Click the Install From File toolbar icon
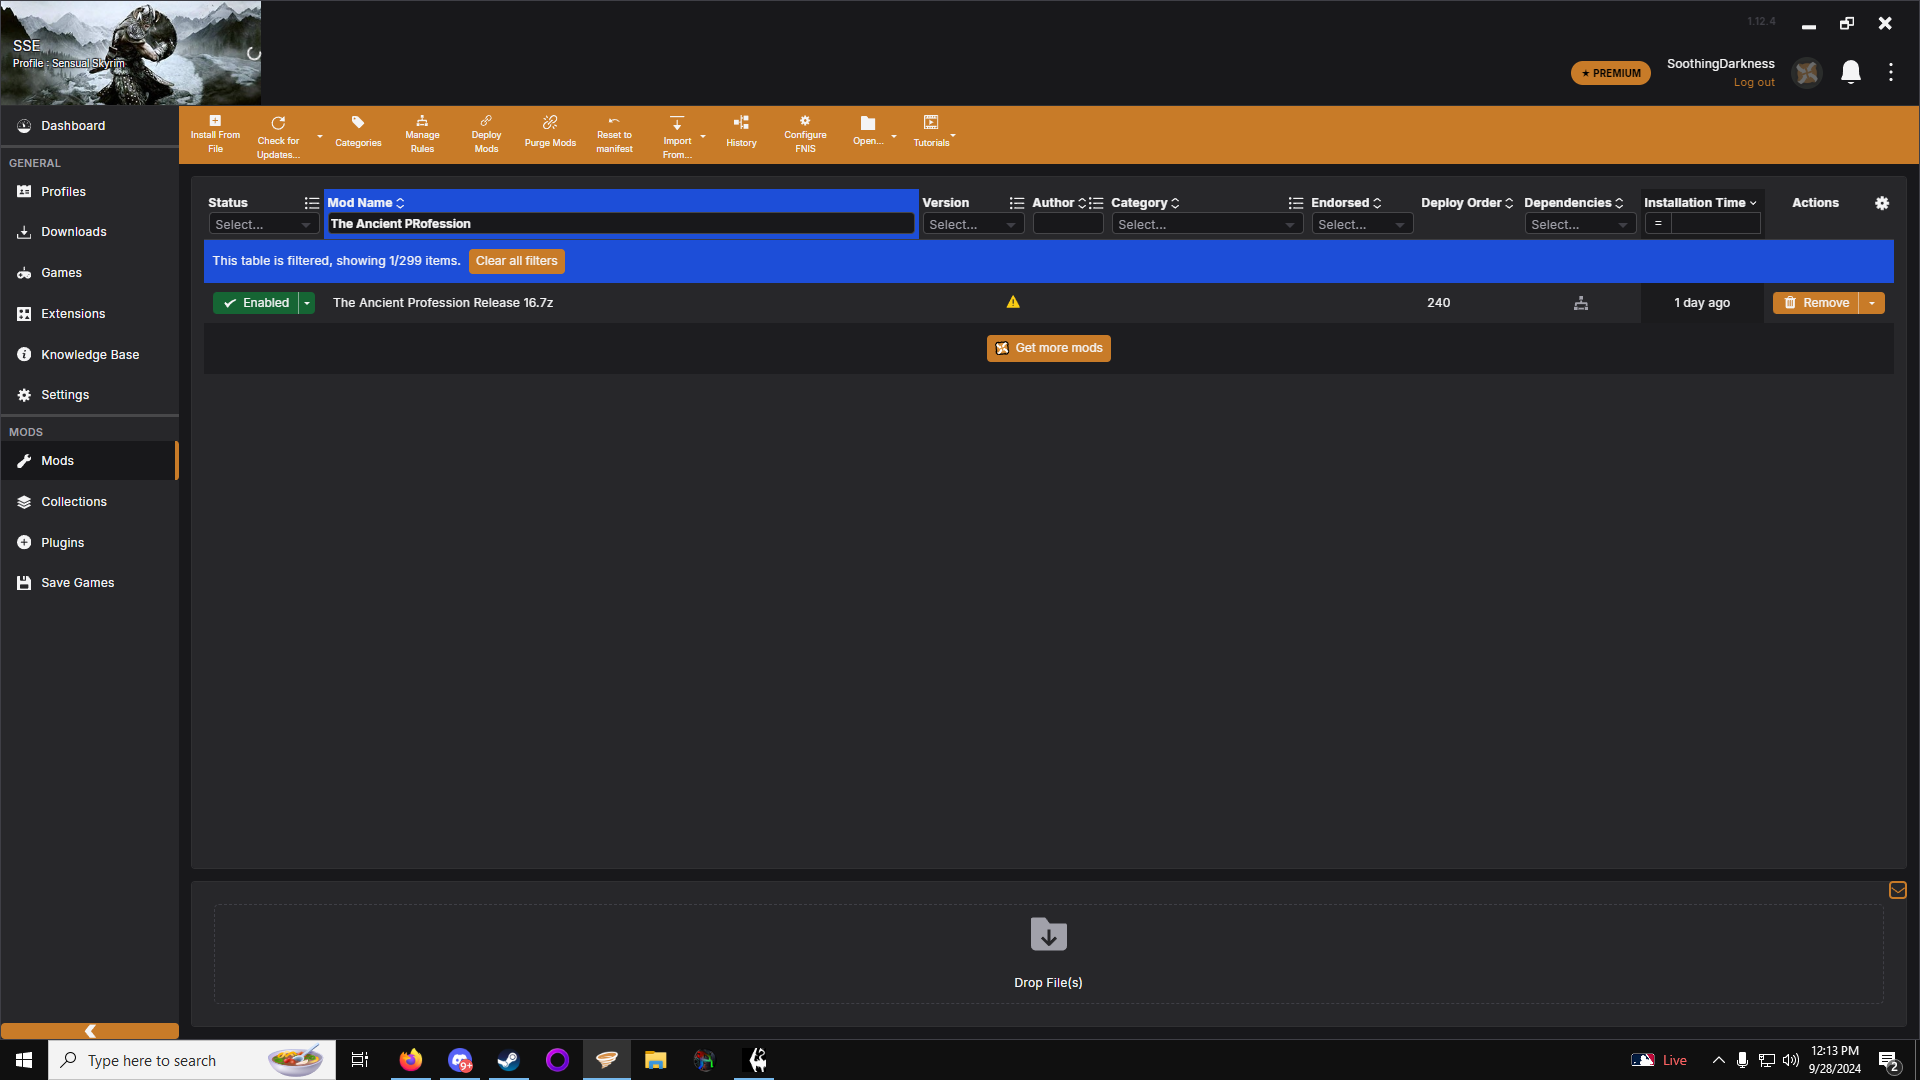 pos(215,134)
